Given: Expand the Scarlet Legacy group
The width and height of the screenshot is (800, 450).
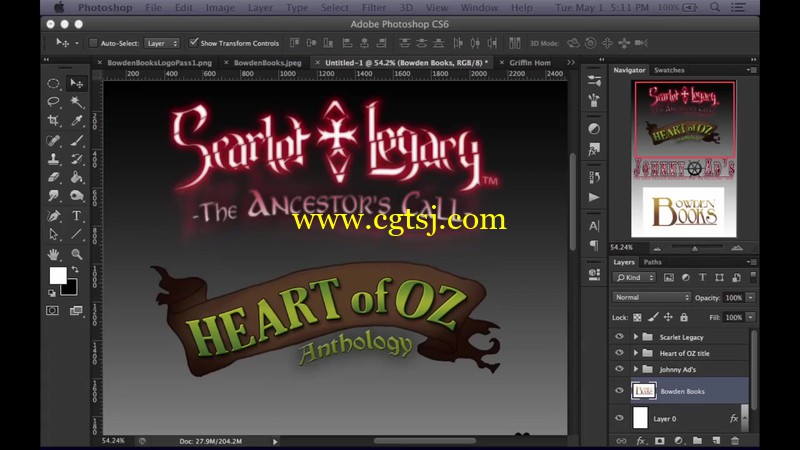Looking at the screenshot, I should (636, 337).
